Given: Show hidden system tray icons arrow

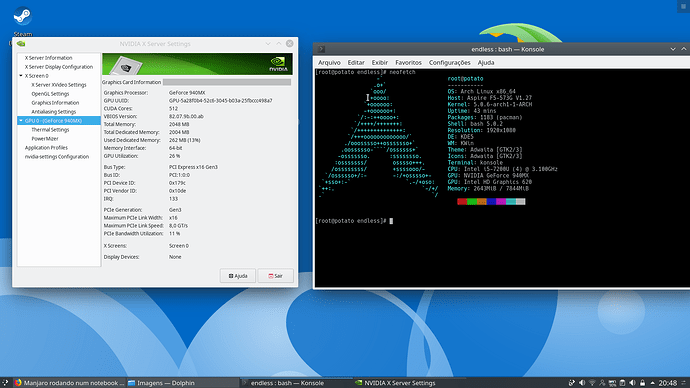Looking at the screenshot, I should click(653, 383).
